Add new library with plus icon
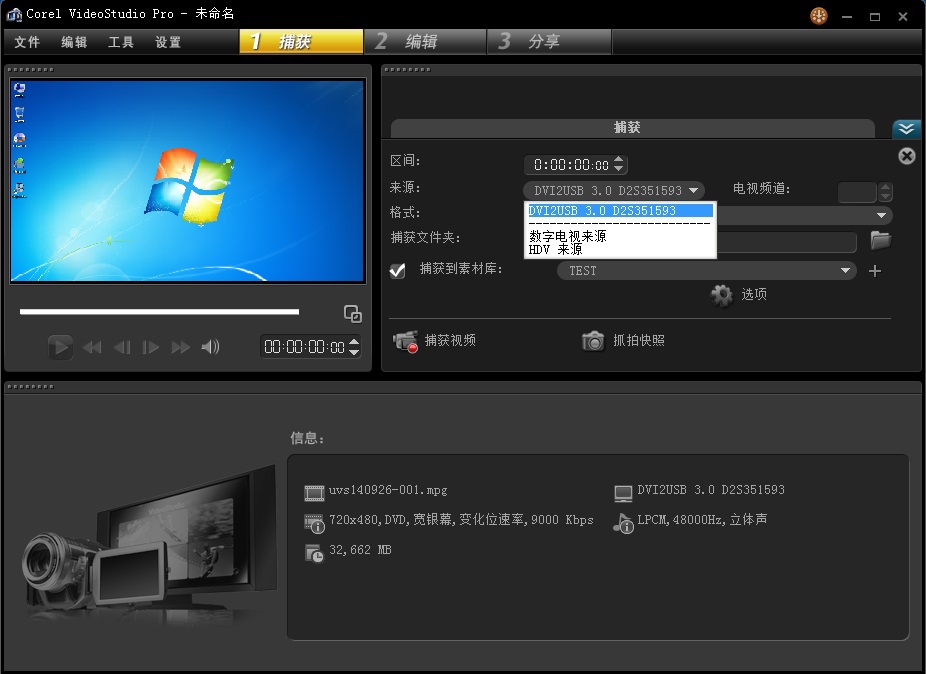The image size is (926, 674). (875, 271)
